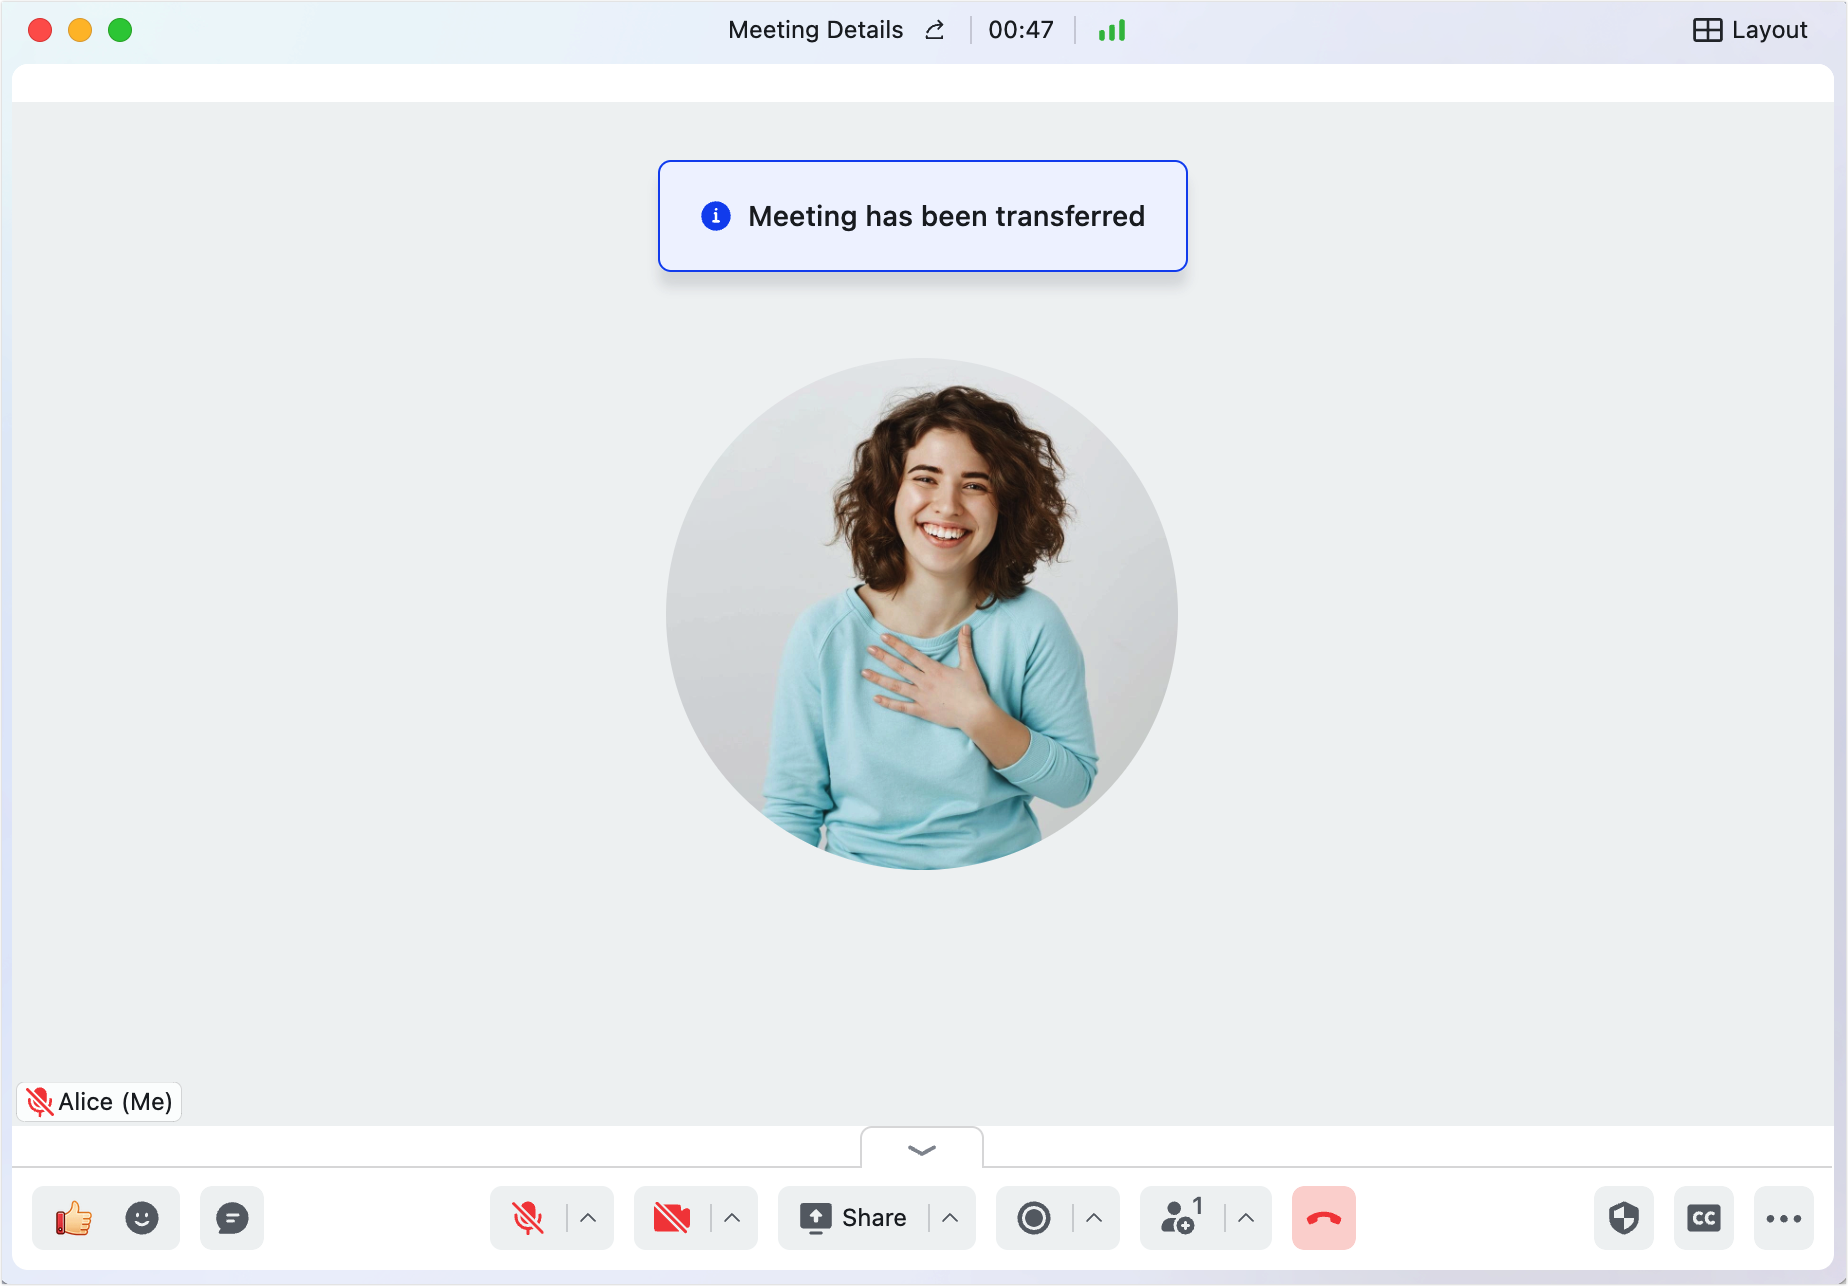Collapse the bottom control bar
The width and height of the screenshot is (1848, 1286).
point(921,1150)
